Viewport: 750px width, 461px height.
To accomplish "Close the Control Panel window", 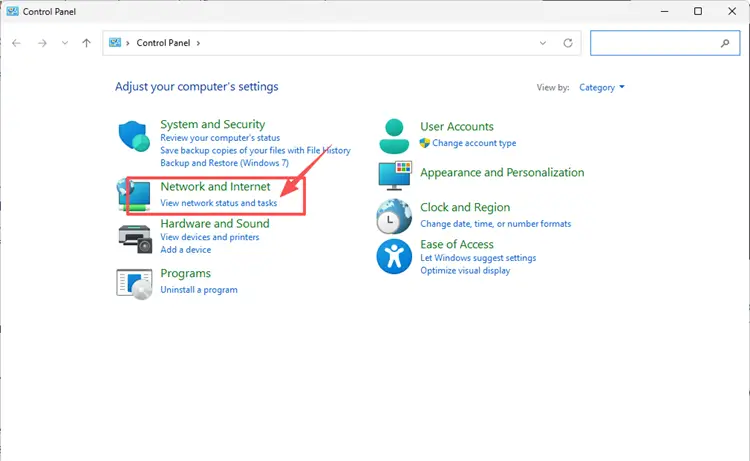I will coord(732,11).
